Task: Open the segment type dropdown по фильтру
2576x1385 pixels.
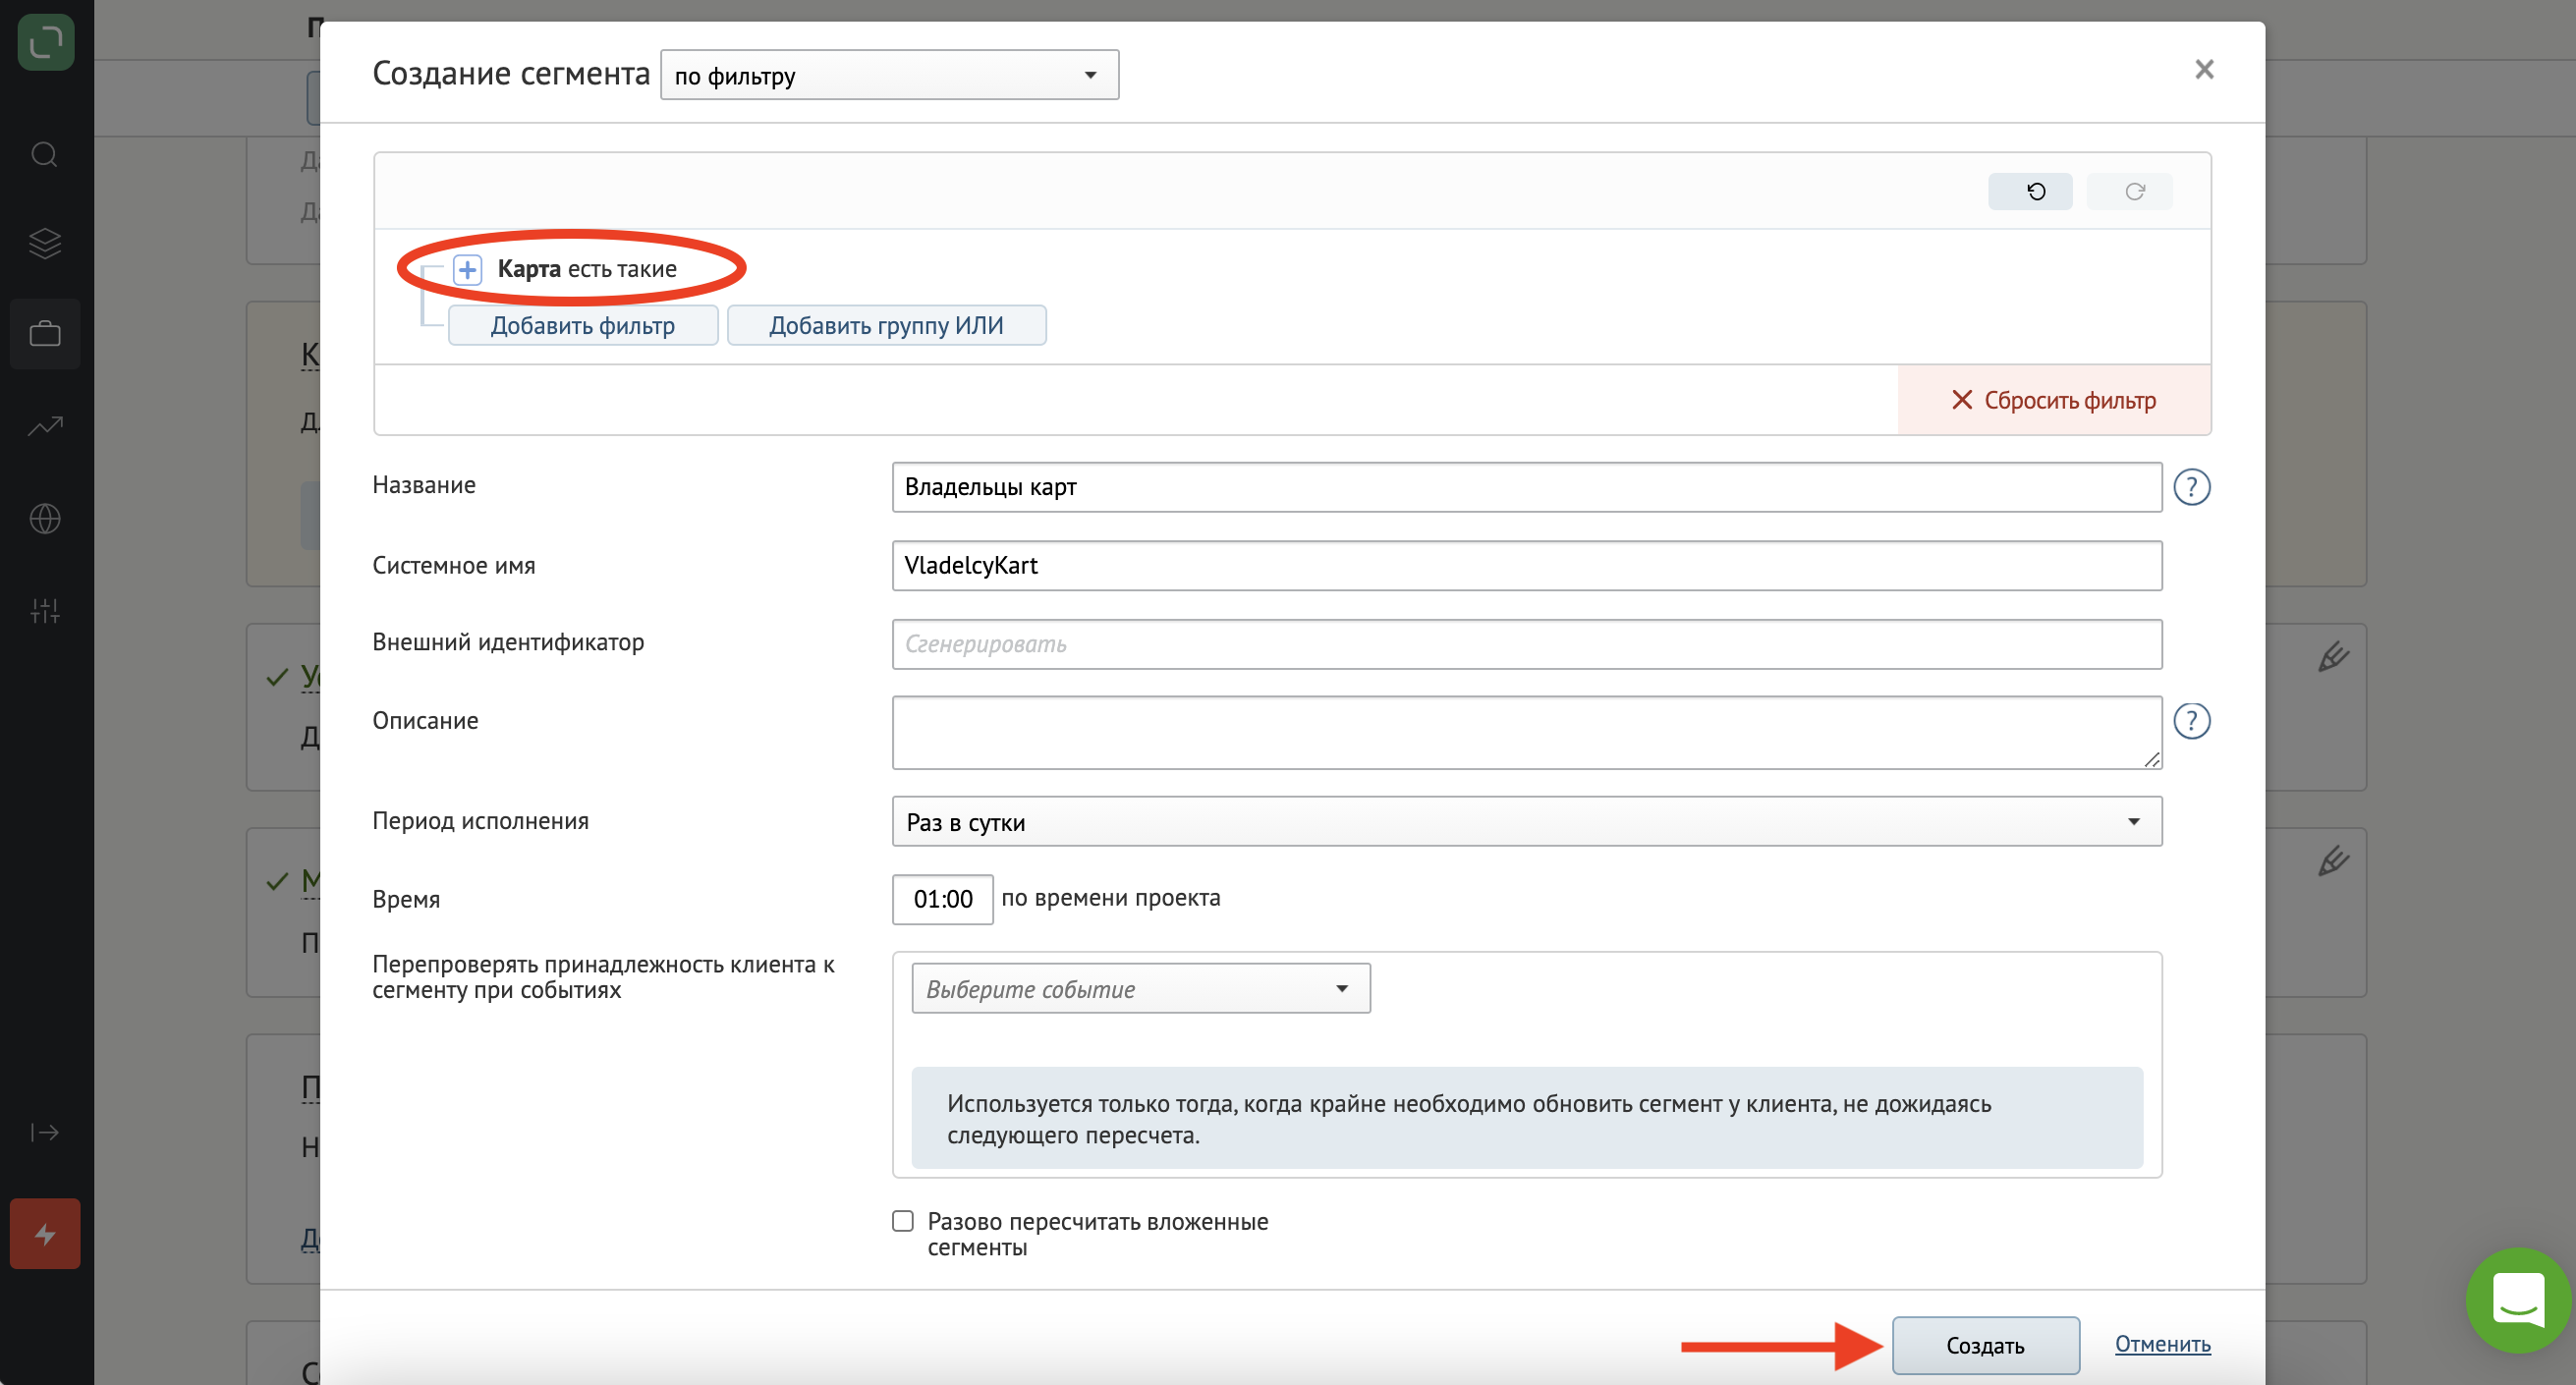Action: point(889,75)
